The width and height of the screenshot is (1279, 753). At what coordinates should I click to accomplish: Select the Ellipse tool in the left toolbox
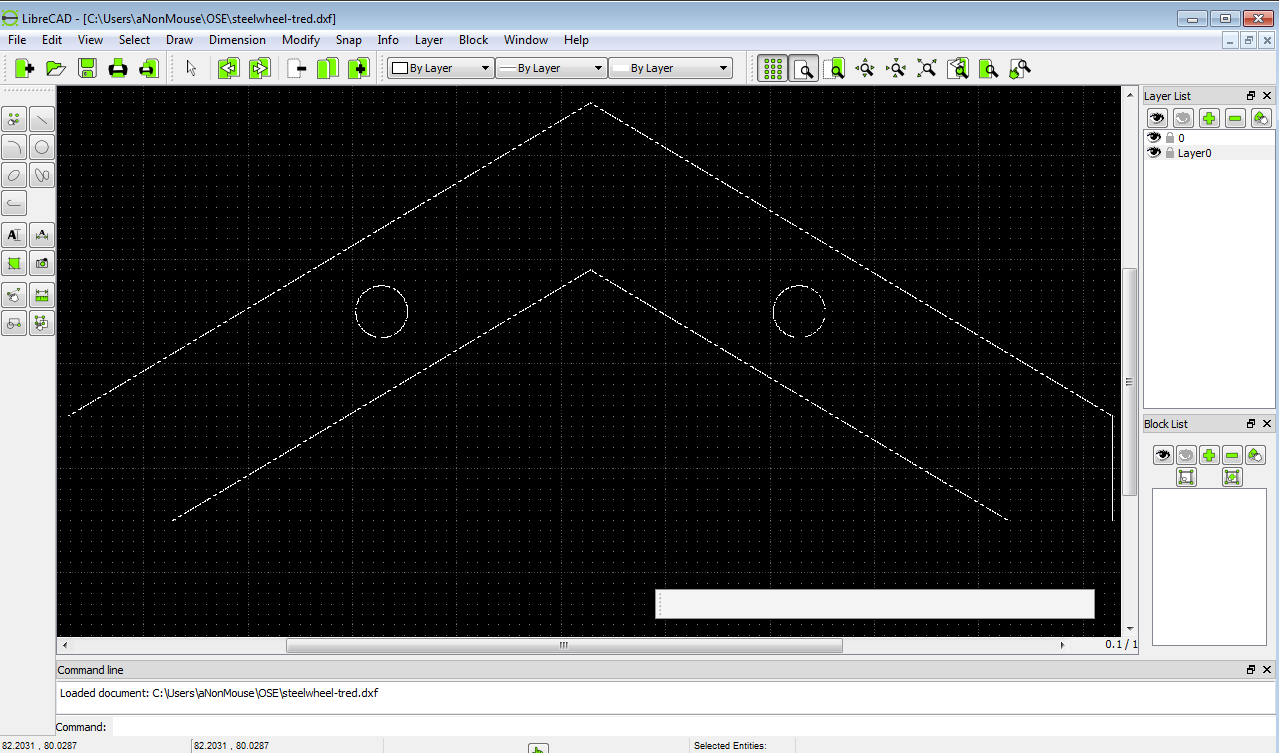point(14,175)
